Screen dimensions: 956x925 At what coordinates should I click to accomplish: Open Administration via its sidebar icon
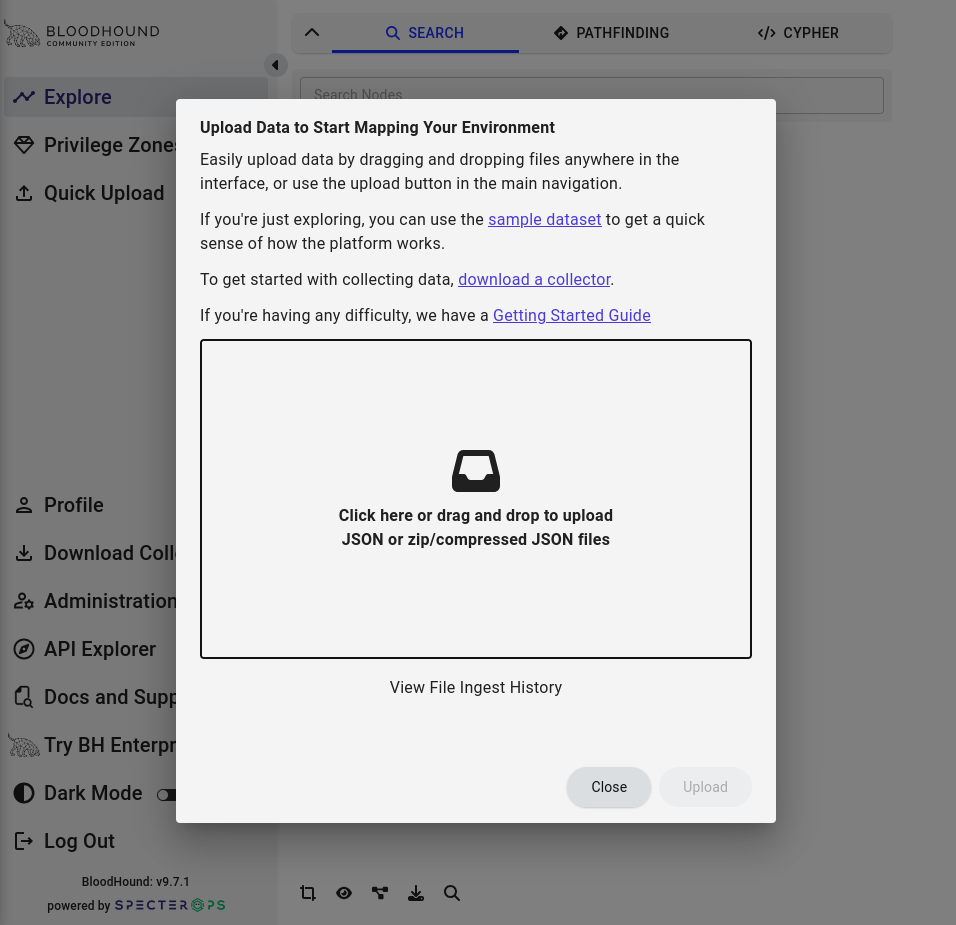click(x=24, y=601)
